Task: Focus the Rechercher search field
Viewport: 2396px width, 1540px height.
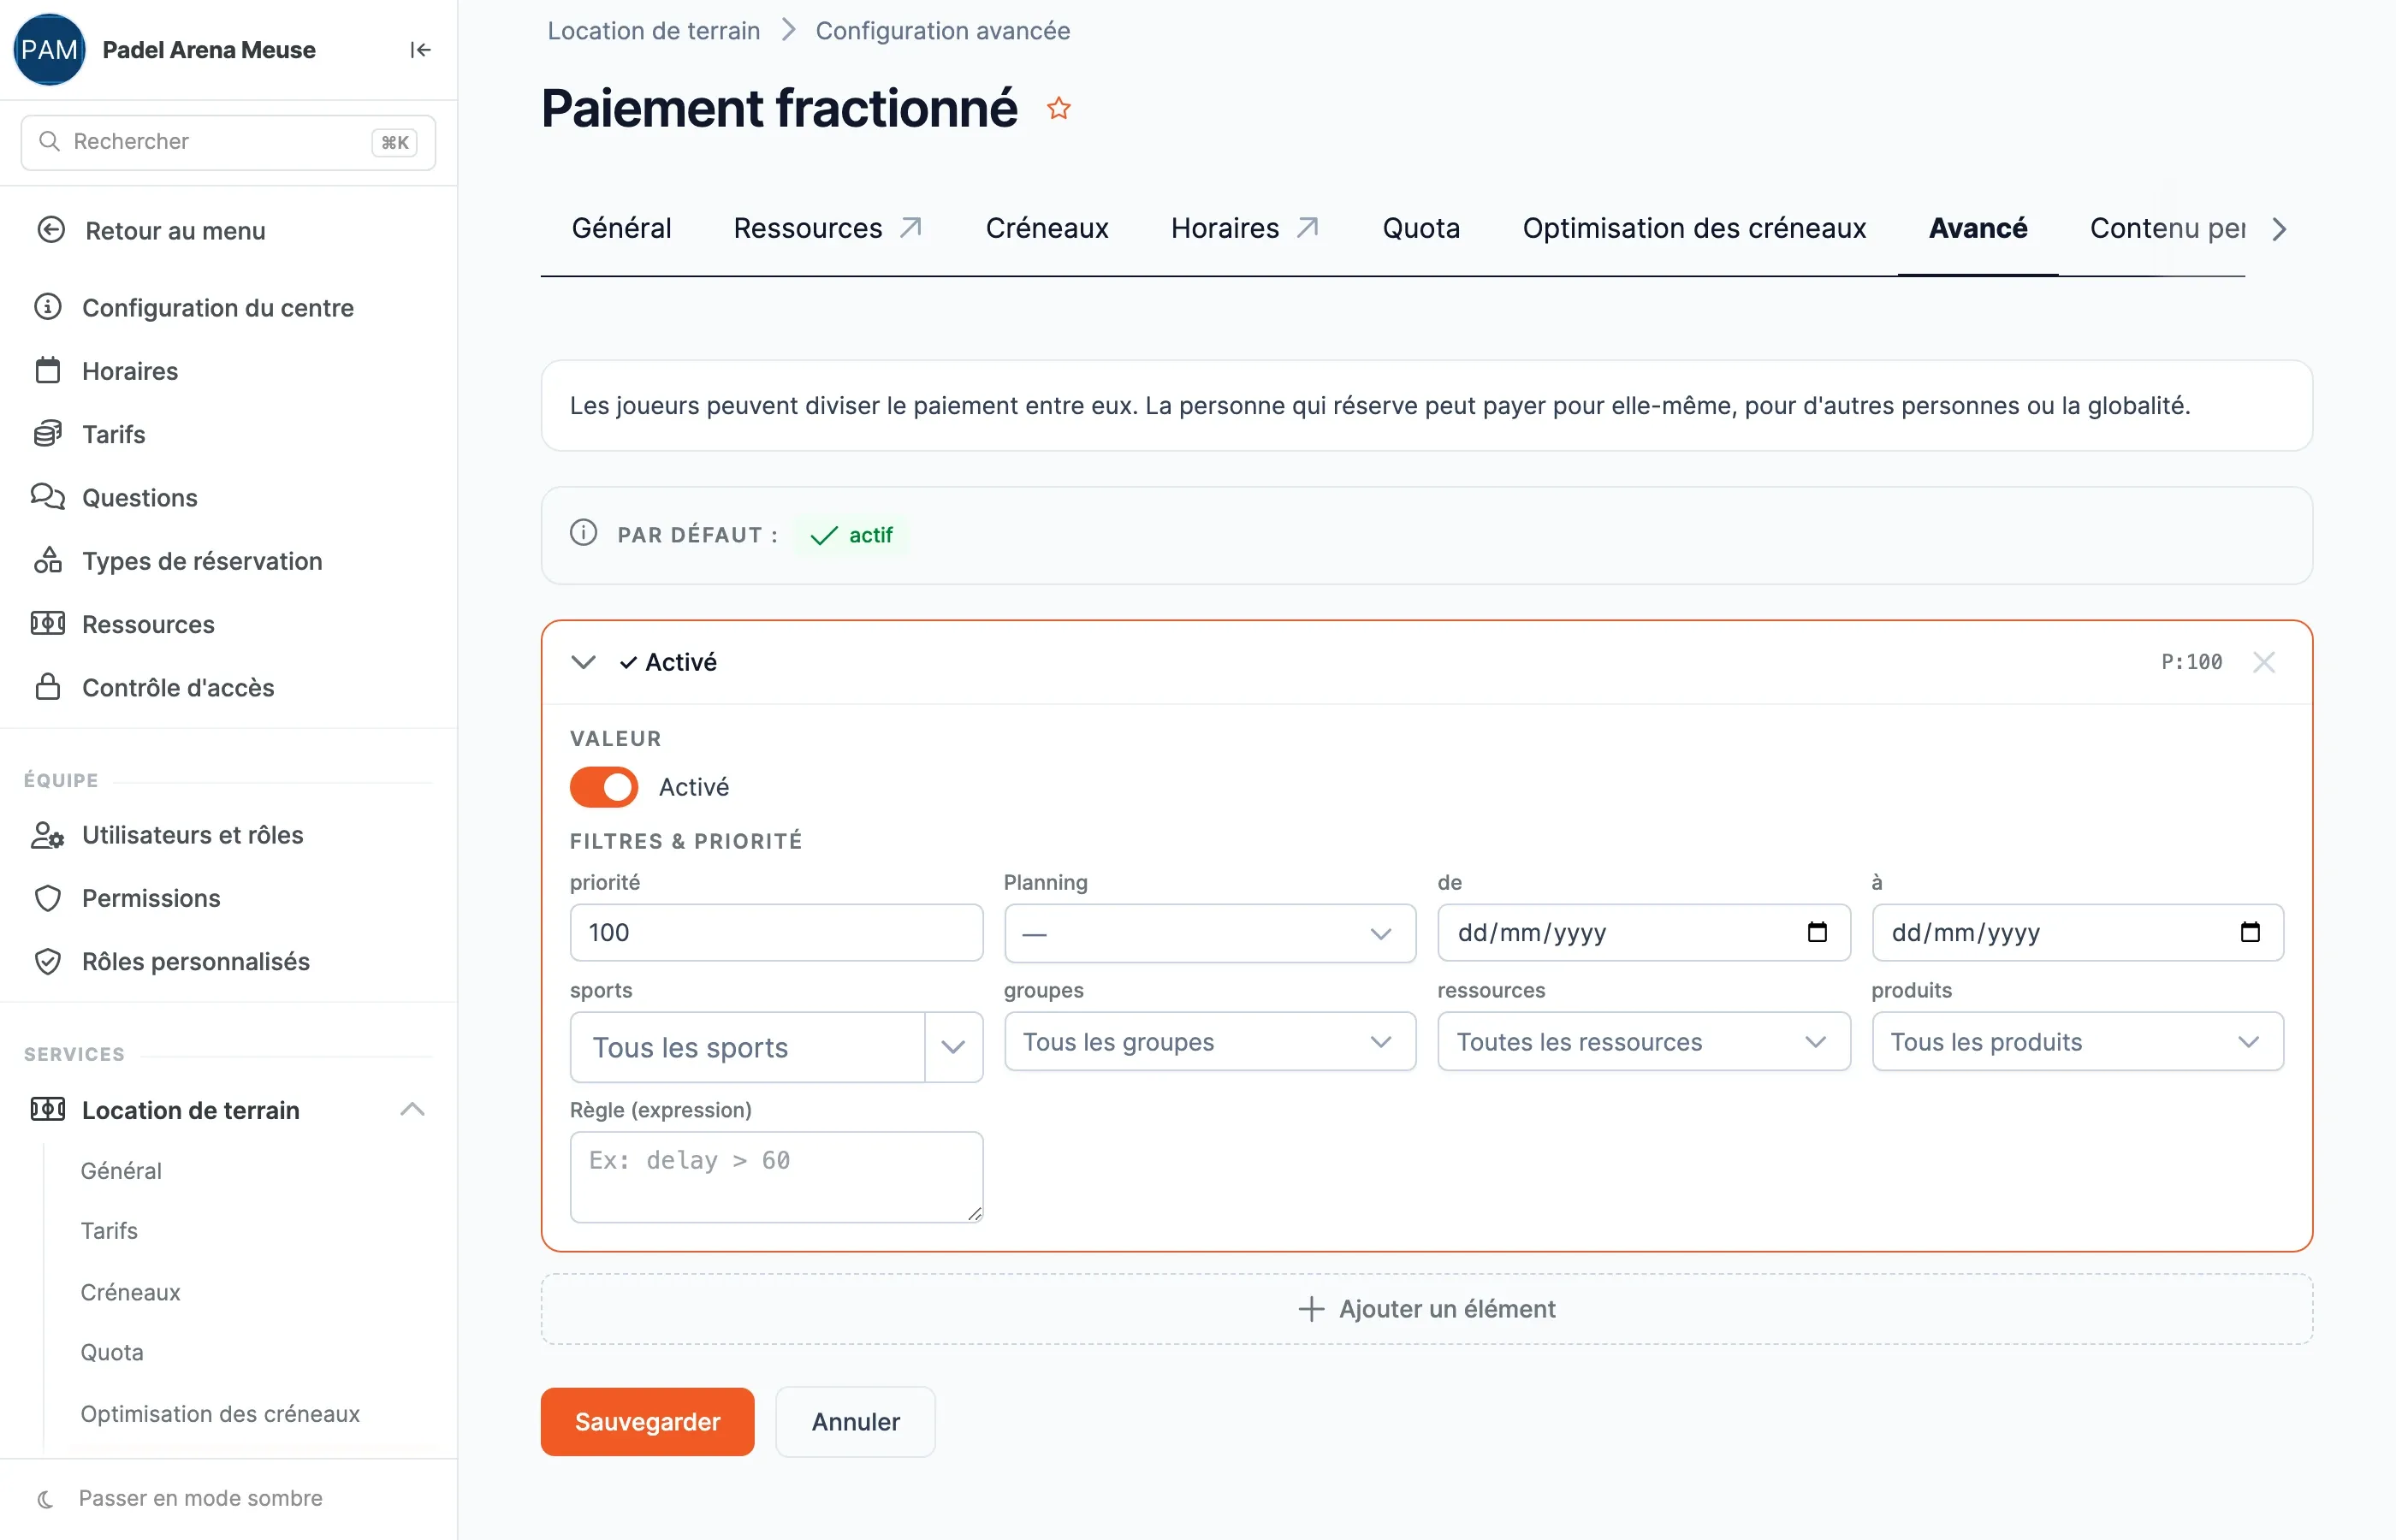Action: (x=228, y=142)
